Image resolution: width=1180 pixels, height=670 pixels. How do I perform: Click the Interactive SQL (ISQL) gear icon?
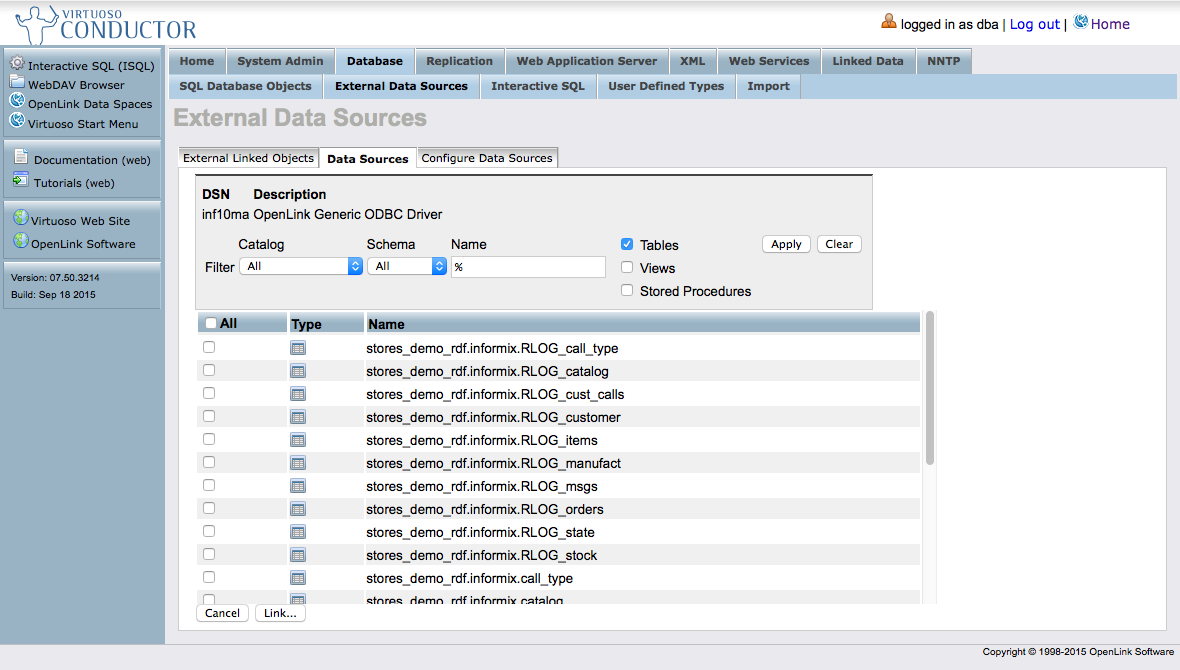pyautogui.click(x=17, y=64)
